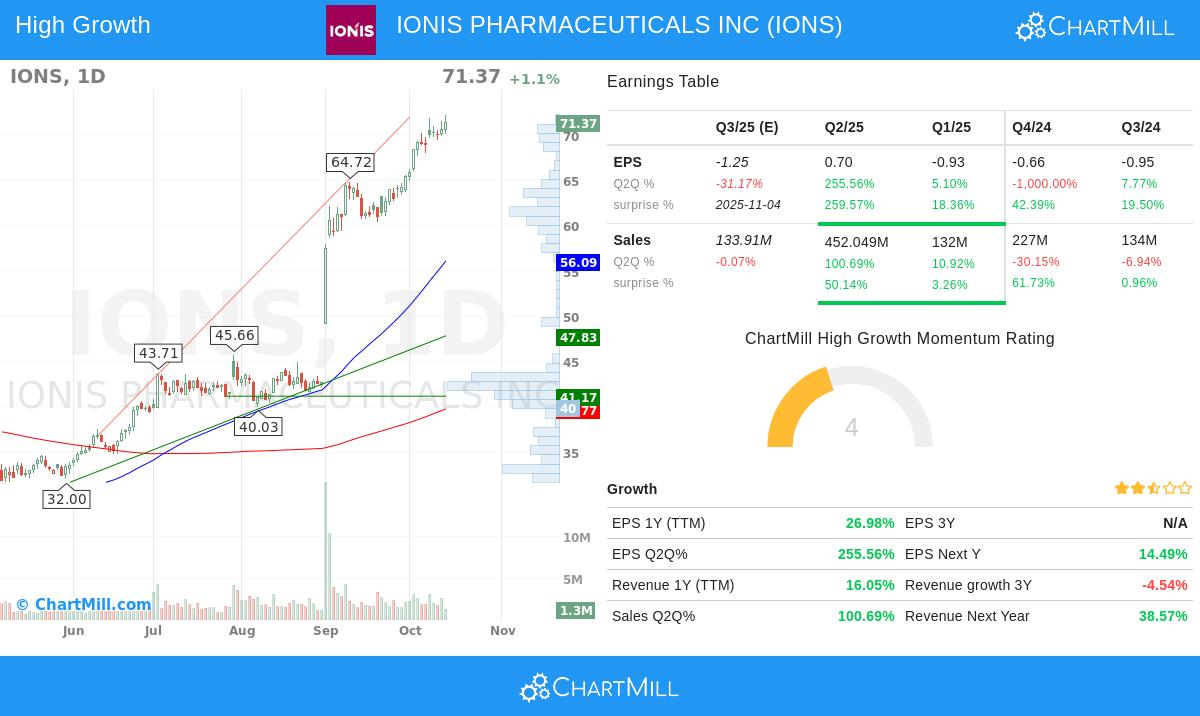Click the High Growth Momentum Rating gauge
This screenshot has height=716, width=1200.
[850, 408]
